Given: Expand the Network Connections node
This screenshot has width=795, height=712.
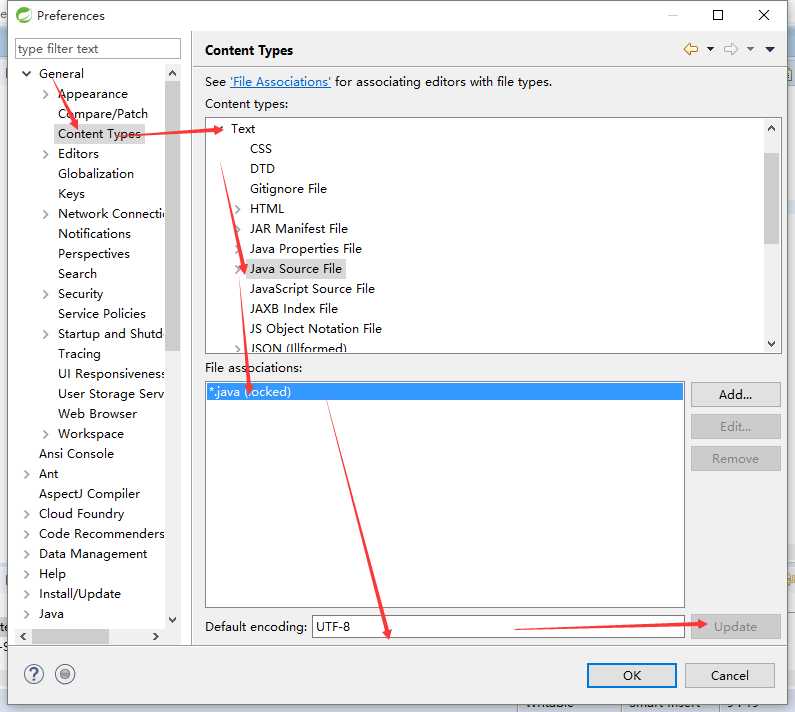Looking at the screenshot, I should point(46,214).
